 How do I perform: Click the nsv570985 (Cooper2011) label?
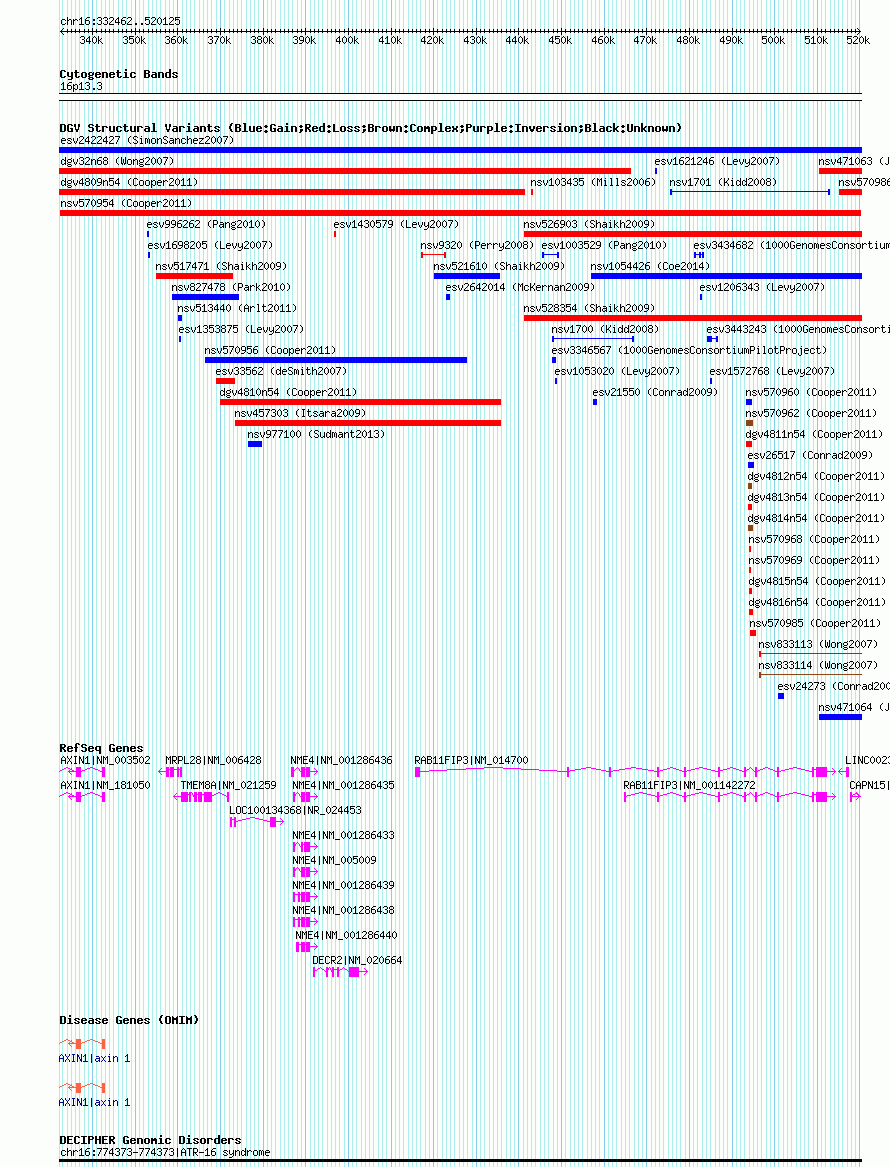[815, 623]
